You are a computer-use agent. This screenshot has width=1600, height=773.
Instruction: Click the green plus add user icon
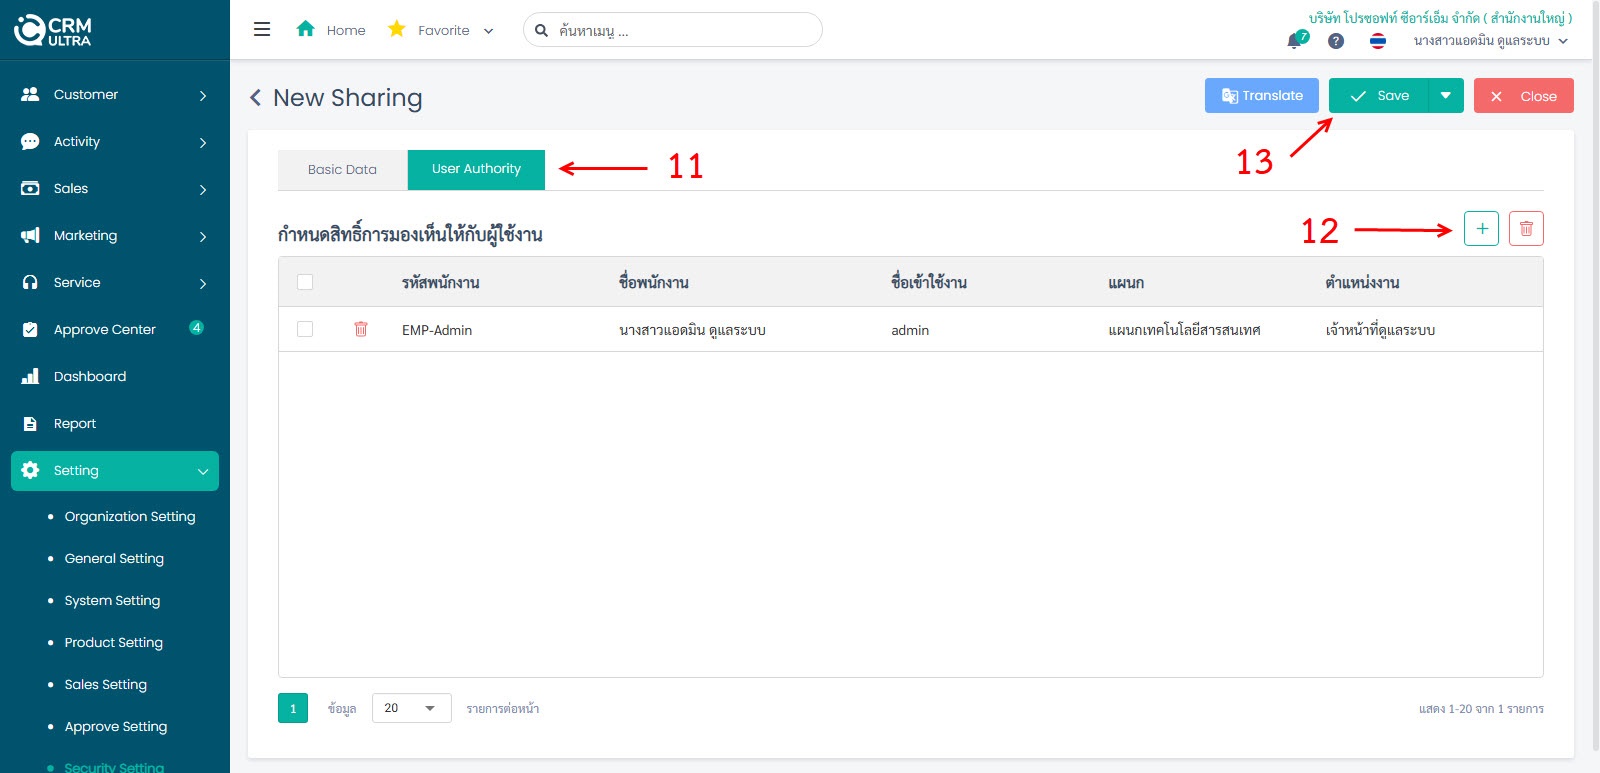coord(1481,229)
